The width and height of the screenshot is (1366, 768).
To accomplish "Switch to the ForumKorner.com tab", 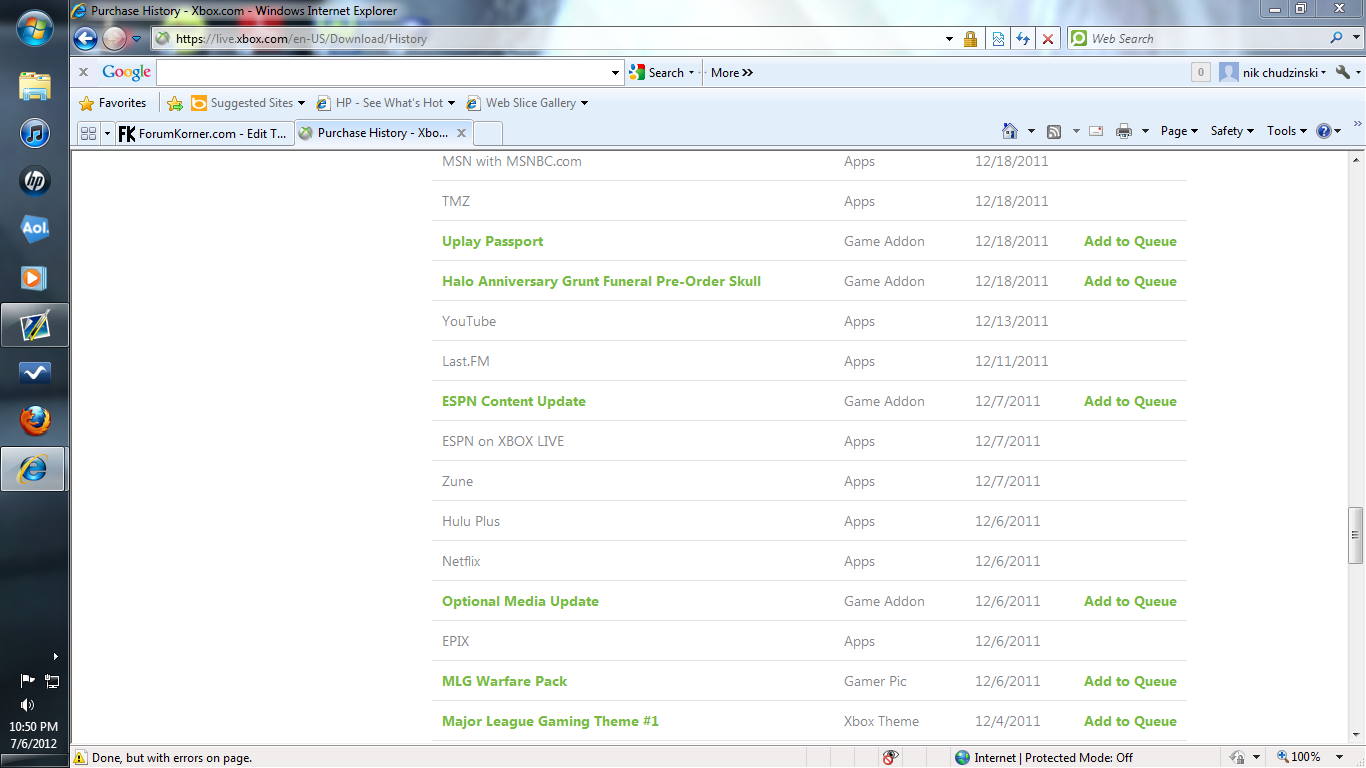I will pos(205,133).
